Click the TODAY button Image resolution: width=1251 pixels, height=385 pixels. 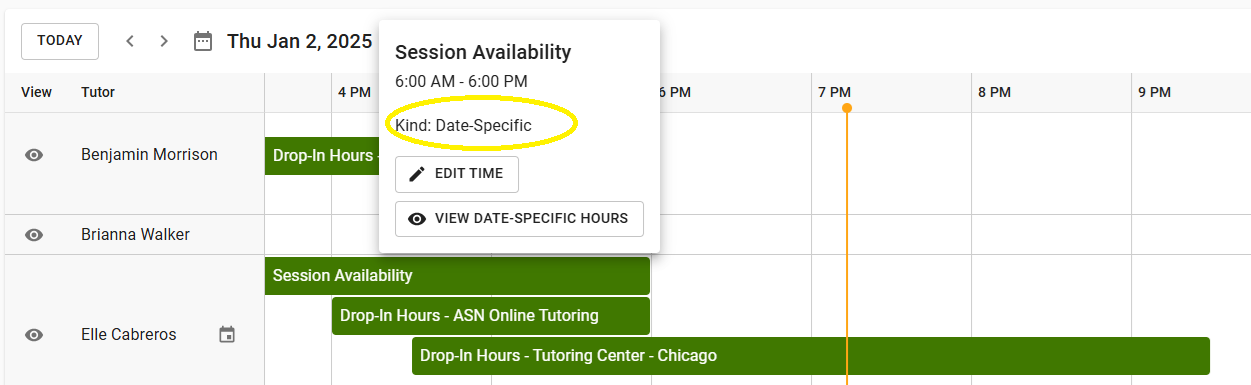(60, 41)
